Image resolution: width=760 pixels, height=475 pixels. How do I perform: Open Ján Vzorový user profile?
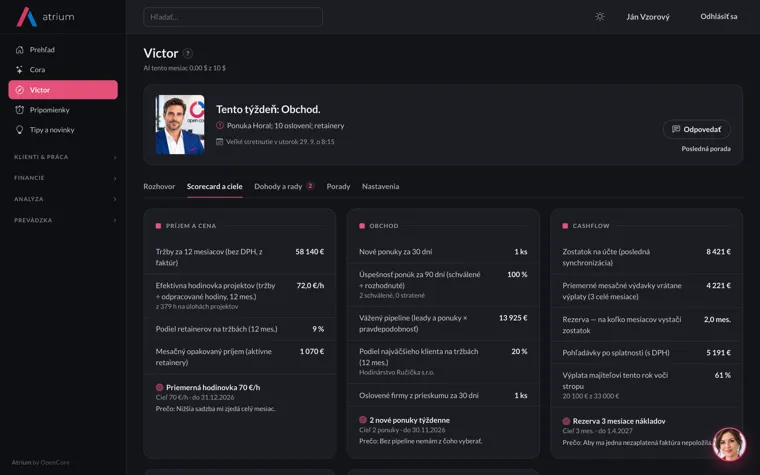[x=648, y=17]
